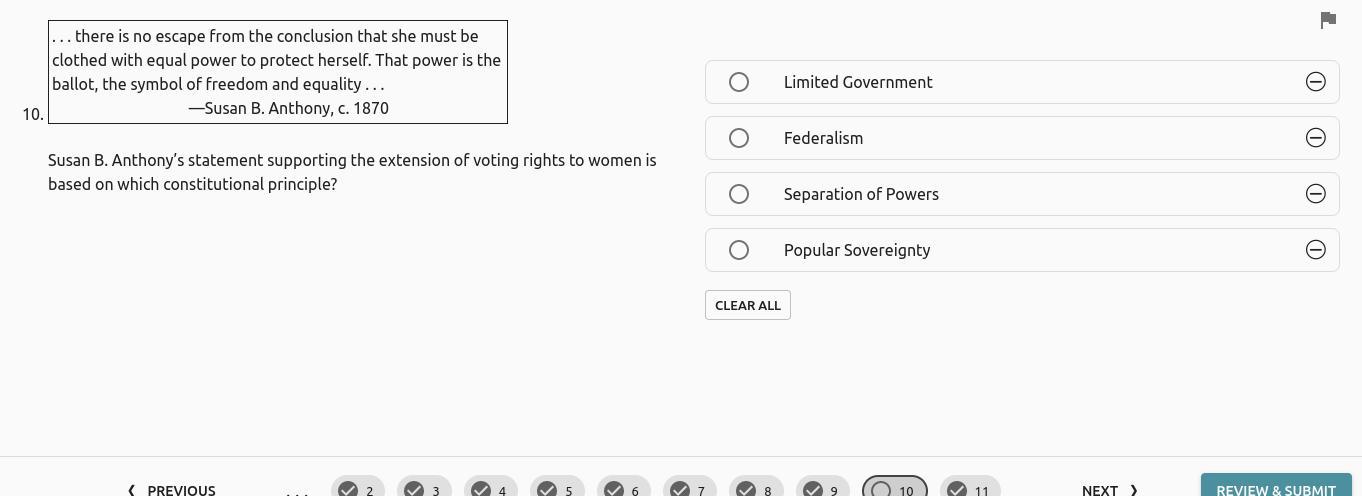Eliminate the Limited Government answer choice

coord(1315,82)
